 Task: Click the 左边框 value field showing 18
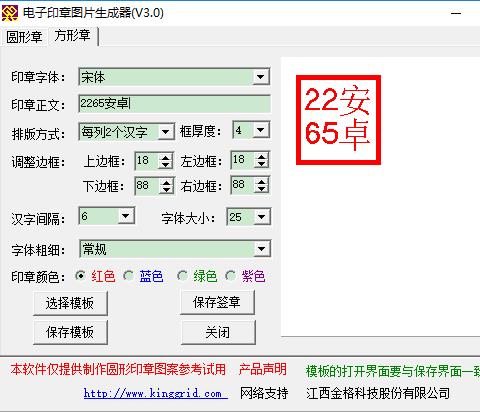tap(243, 160)
